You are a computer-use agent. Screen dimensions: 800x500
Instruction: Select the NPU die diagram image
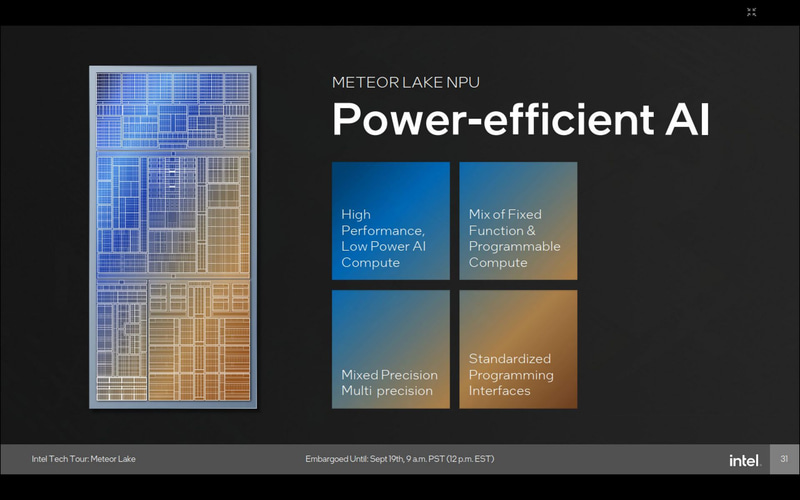point(173,237)
